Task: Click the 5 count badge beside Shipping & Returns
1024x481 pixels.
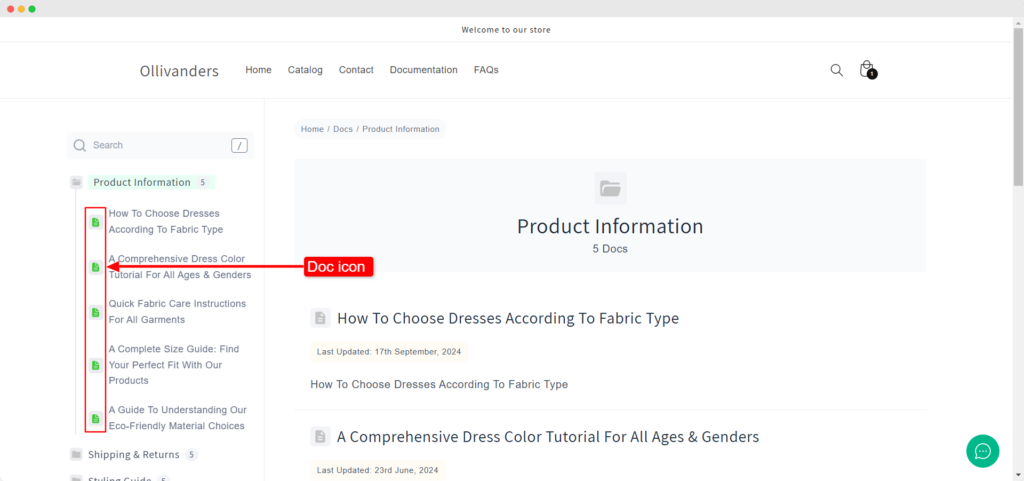Action: coord(191,454)
